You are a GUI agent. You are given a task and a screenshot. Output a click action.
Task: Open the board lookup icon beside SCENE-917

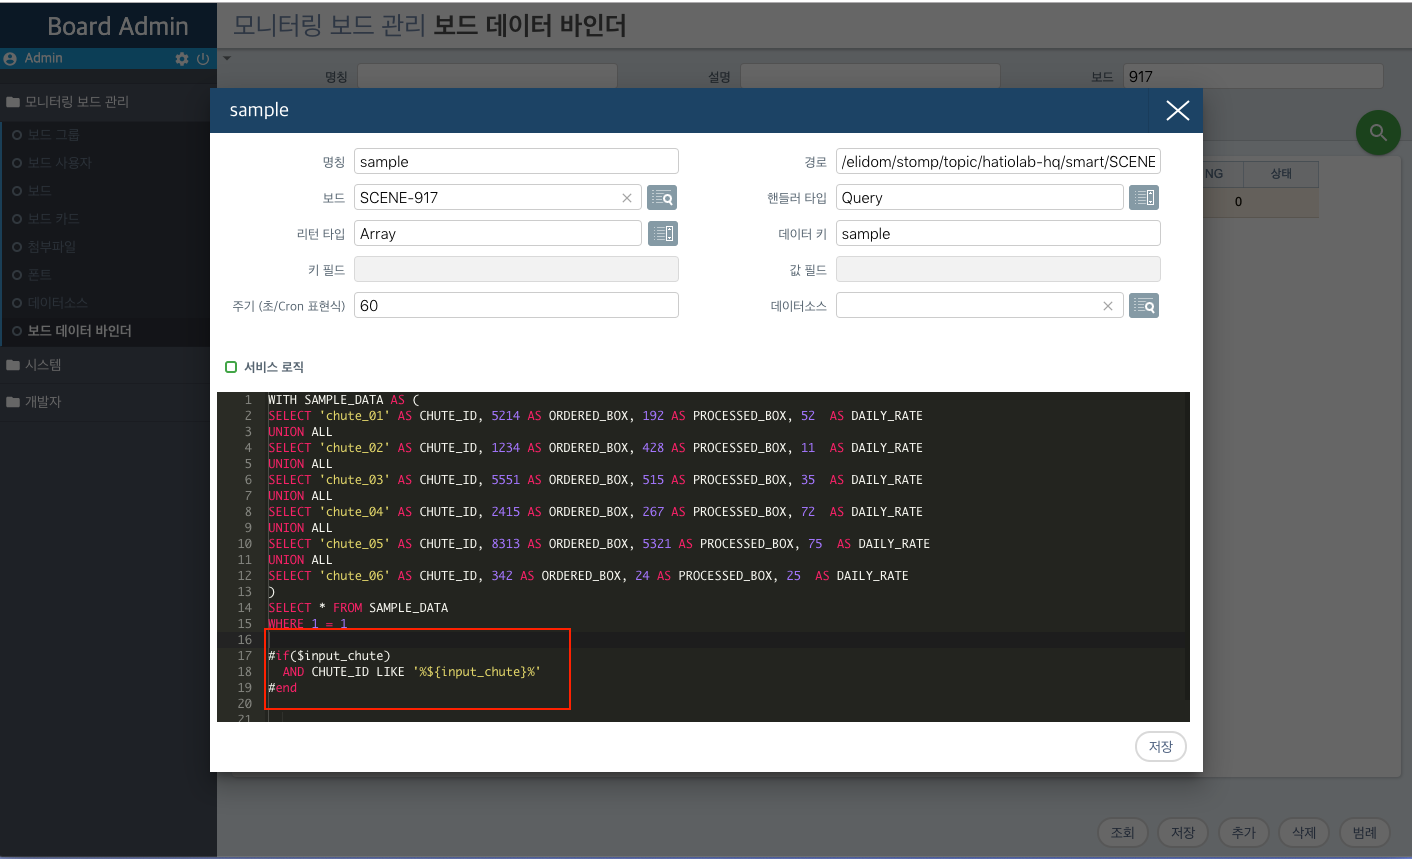[662, 198]
